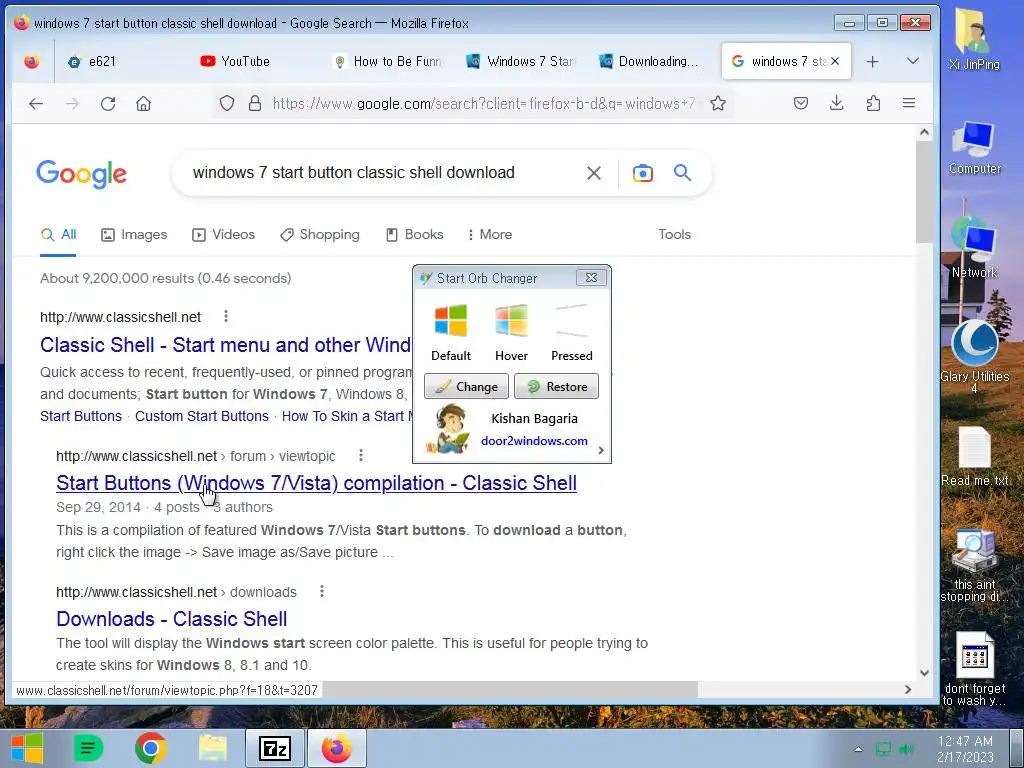Close the Start Orb Changer window

592,278
